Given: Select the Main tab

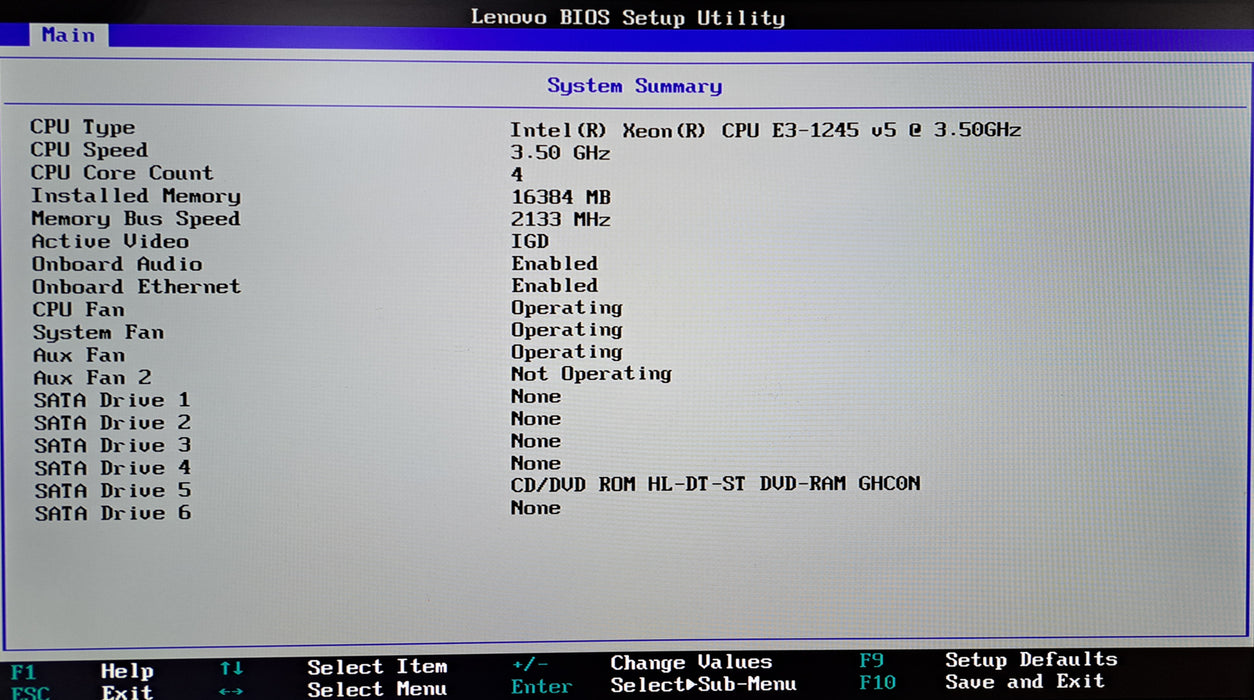Looking at the screenshot, I should tap(68, 35).
